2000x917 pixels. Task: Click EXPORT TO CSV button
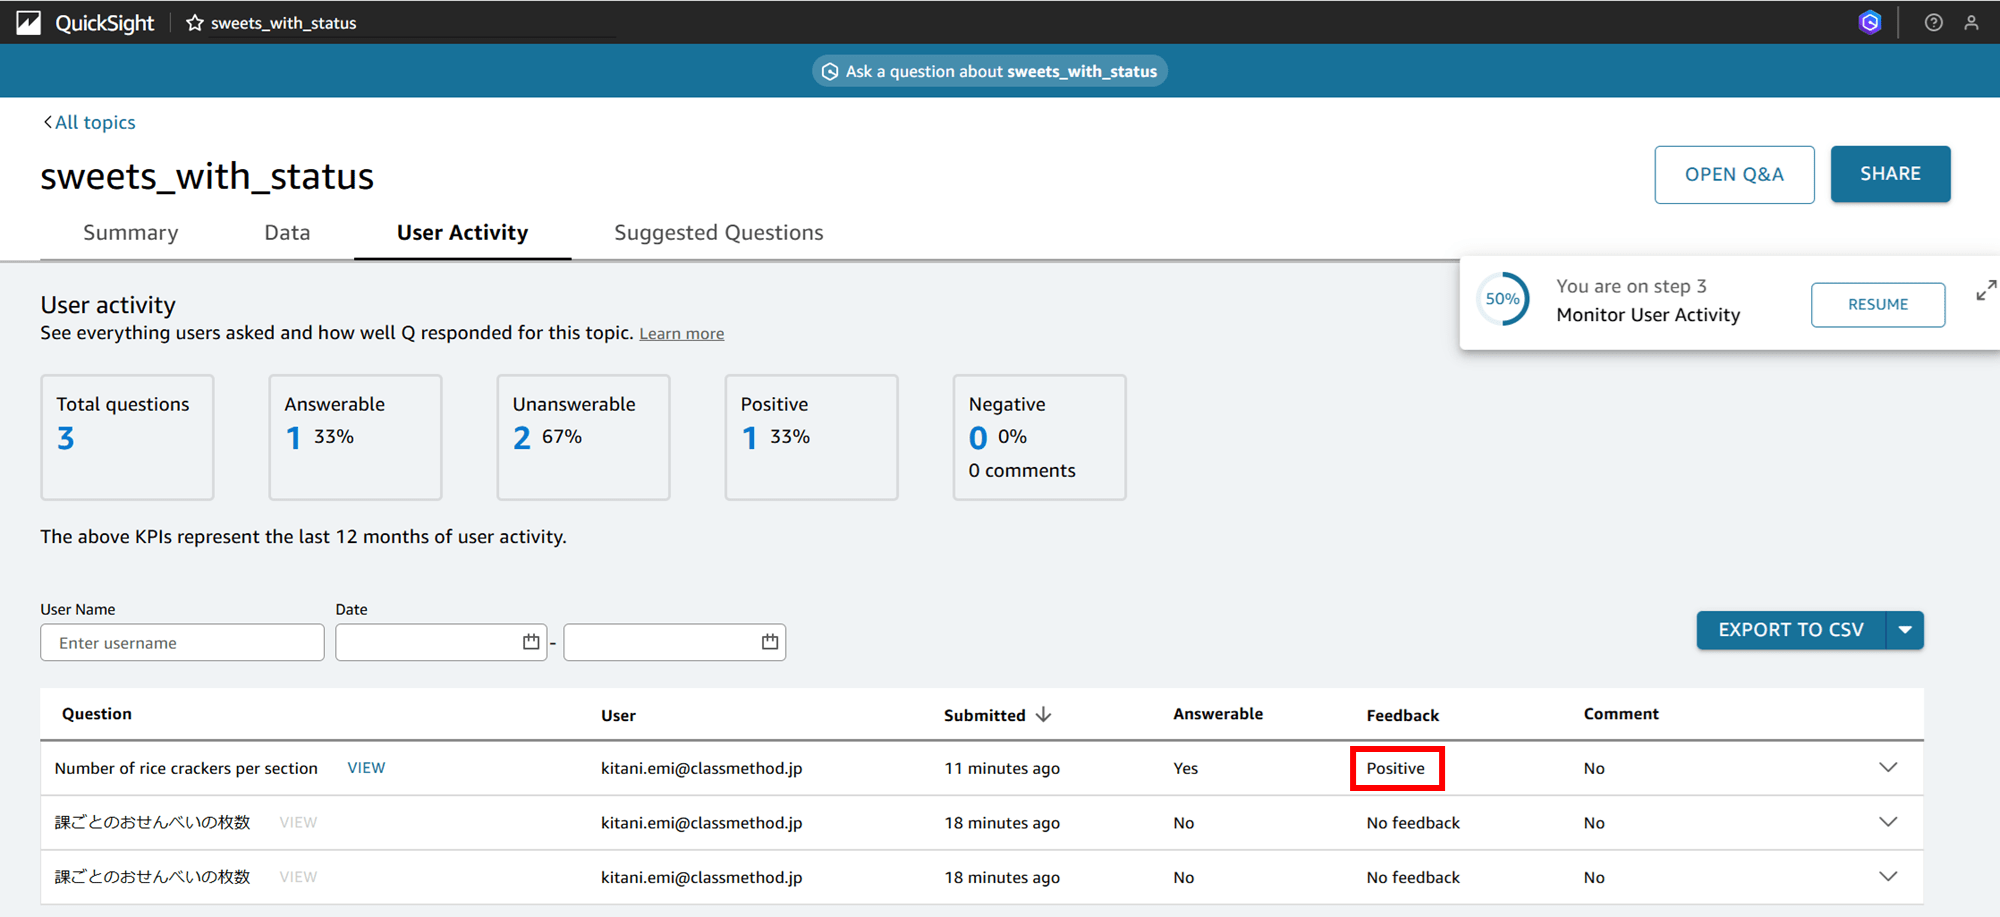pos(1790,630)
